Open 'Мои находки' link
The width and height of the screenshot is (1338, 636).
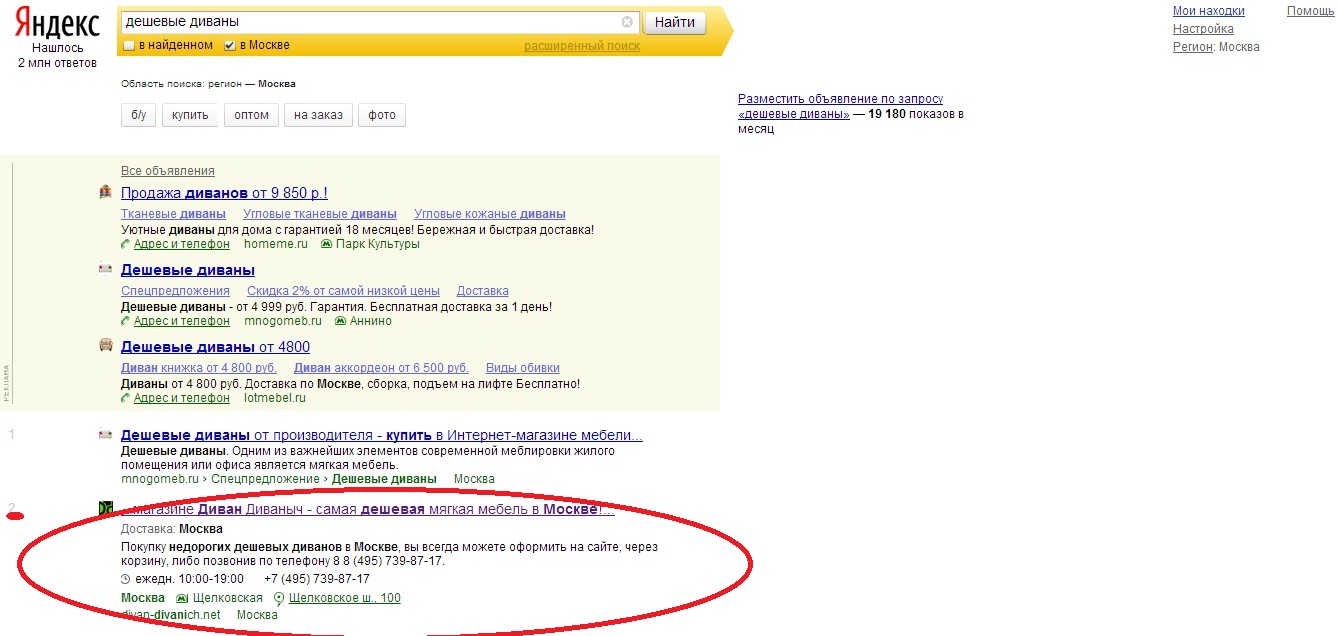pyautogui.click(x=1209, y=11)
